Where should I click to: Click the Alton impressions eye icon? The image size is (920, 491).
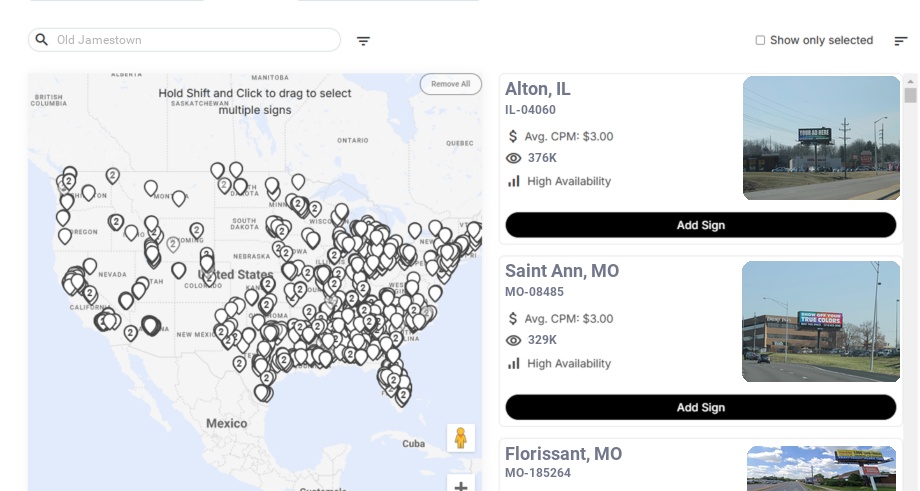tap(514, 158)
